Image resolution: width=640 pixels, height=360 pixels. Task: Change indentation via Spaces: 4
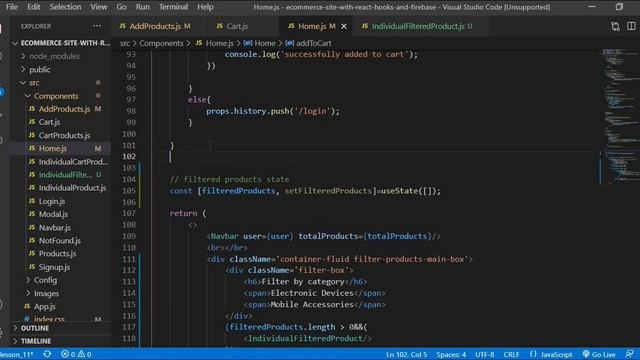[451, 354]
